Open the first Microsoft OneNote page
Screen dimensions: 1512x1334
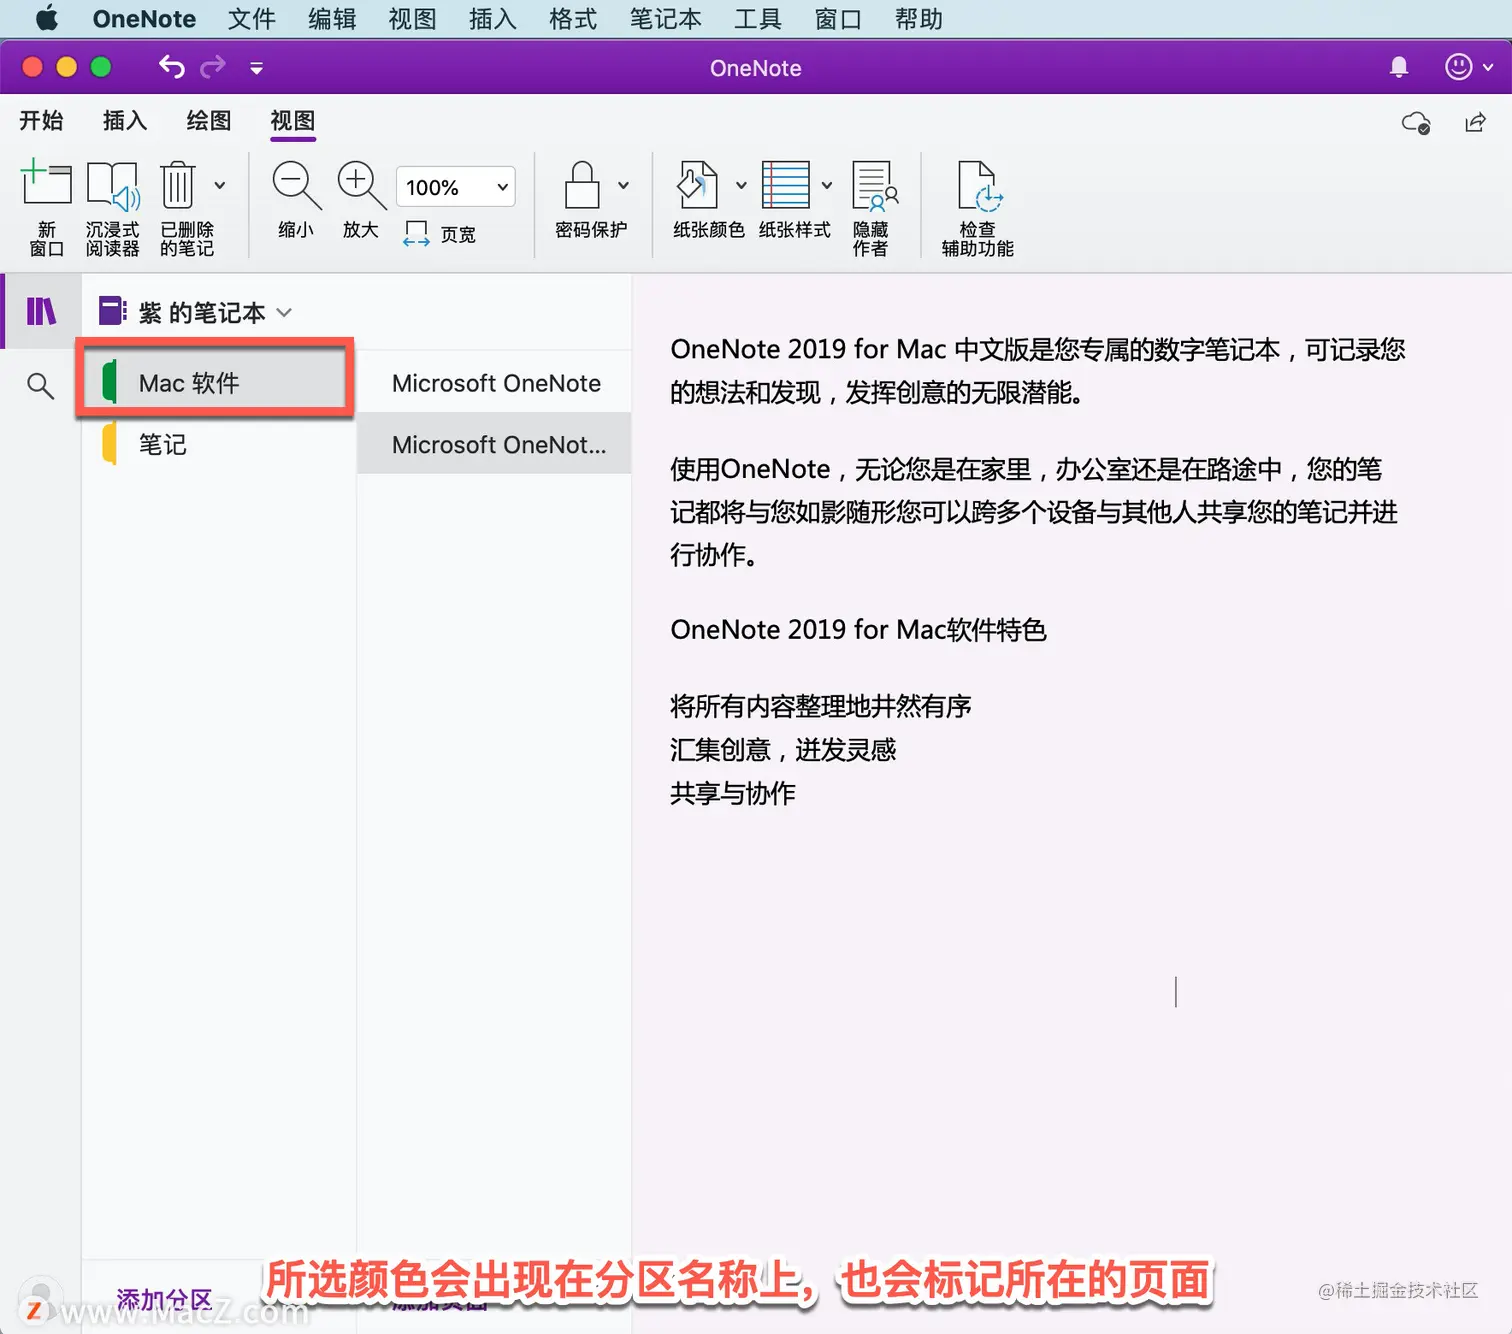click(x=494, y=383)
